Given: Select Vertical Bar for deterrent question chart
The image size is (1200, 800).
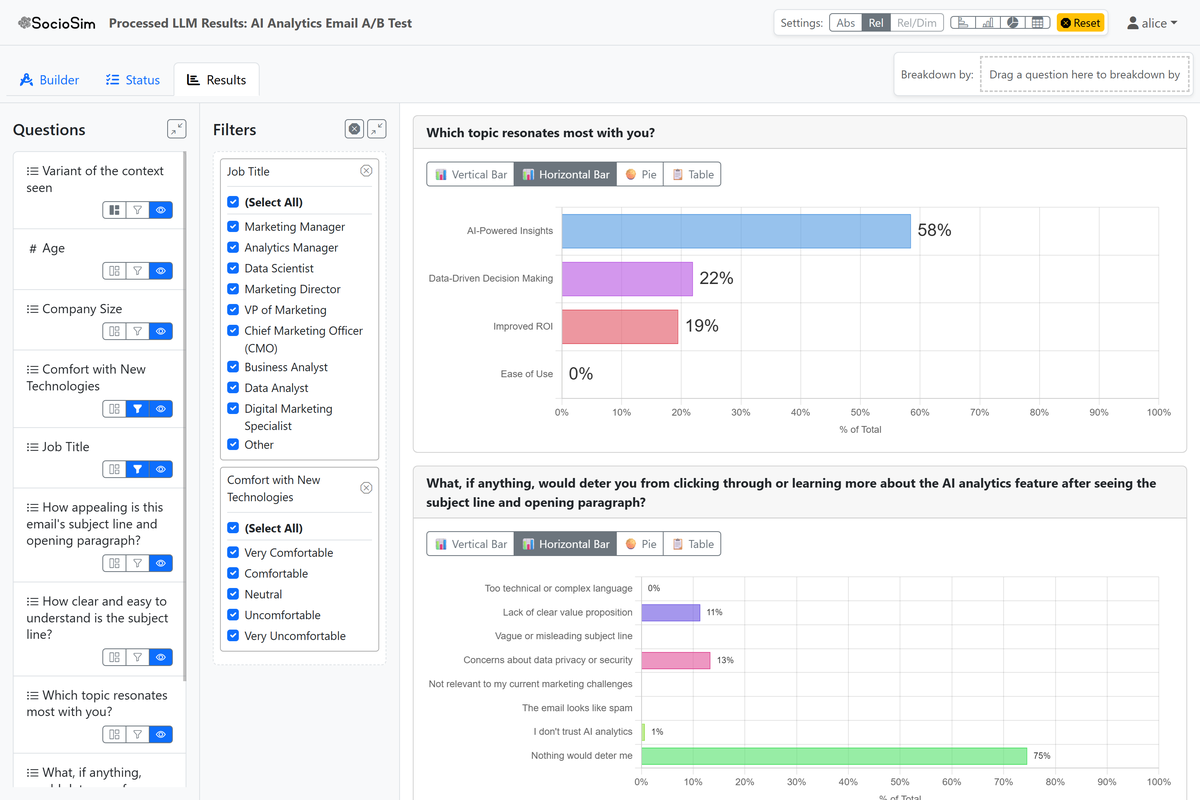Looking at the screenshot, I should (x=470, y=544).
